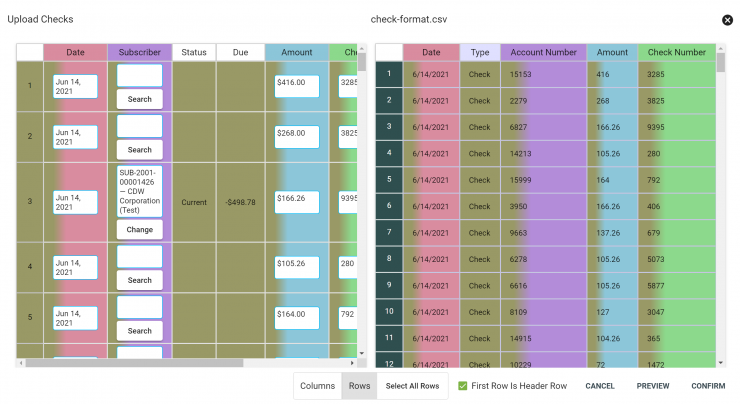Select Subscriber column header

[140, 52]
